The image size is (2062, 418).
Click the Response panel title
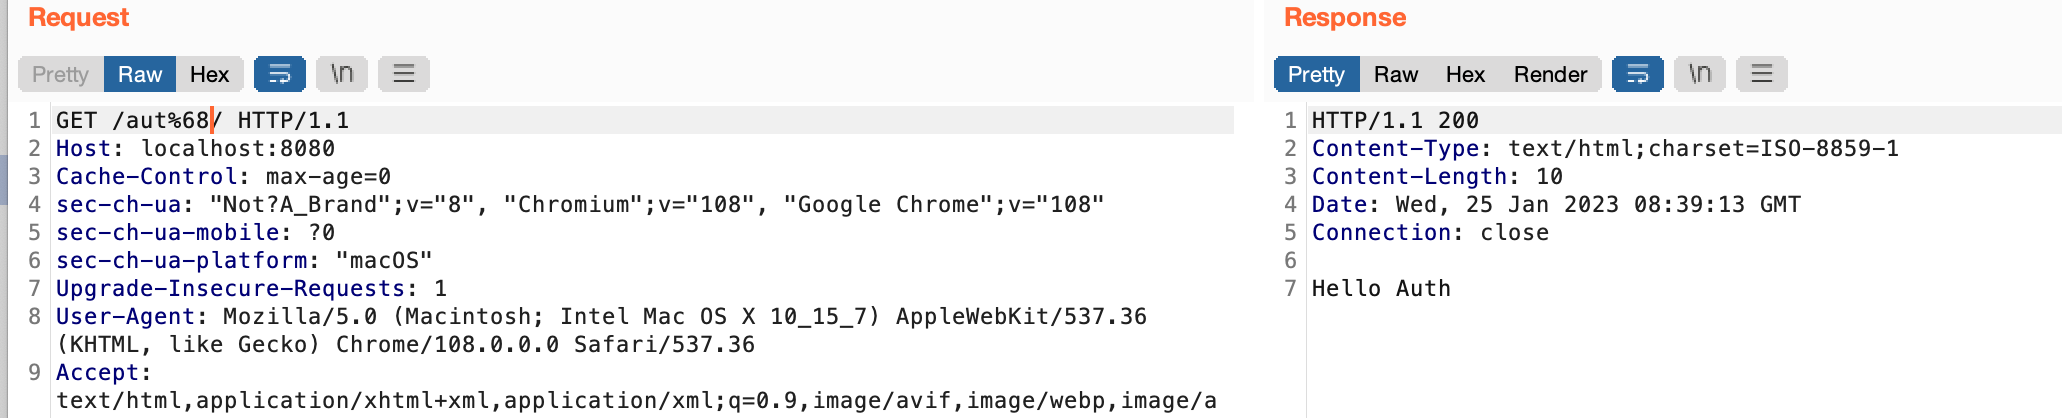pos(1345,17)
